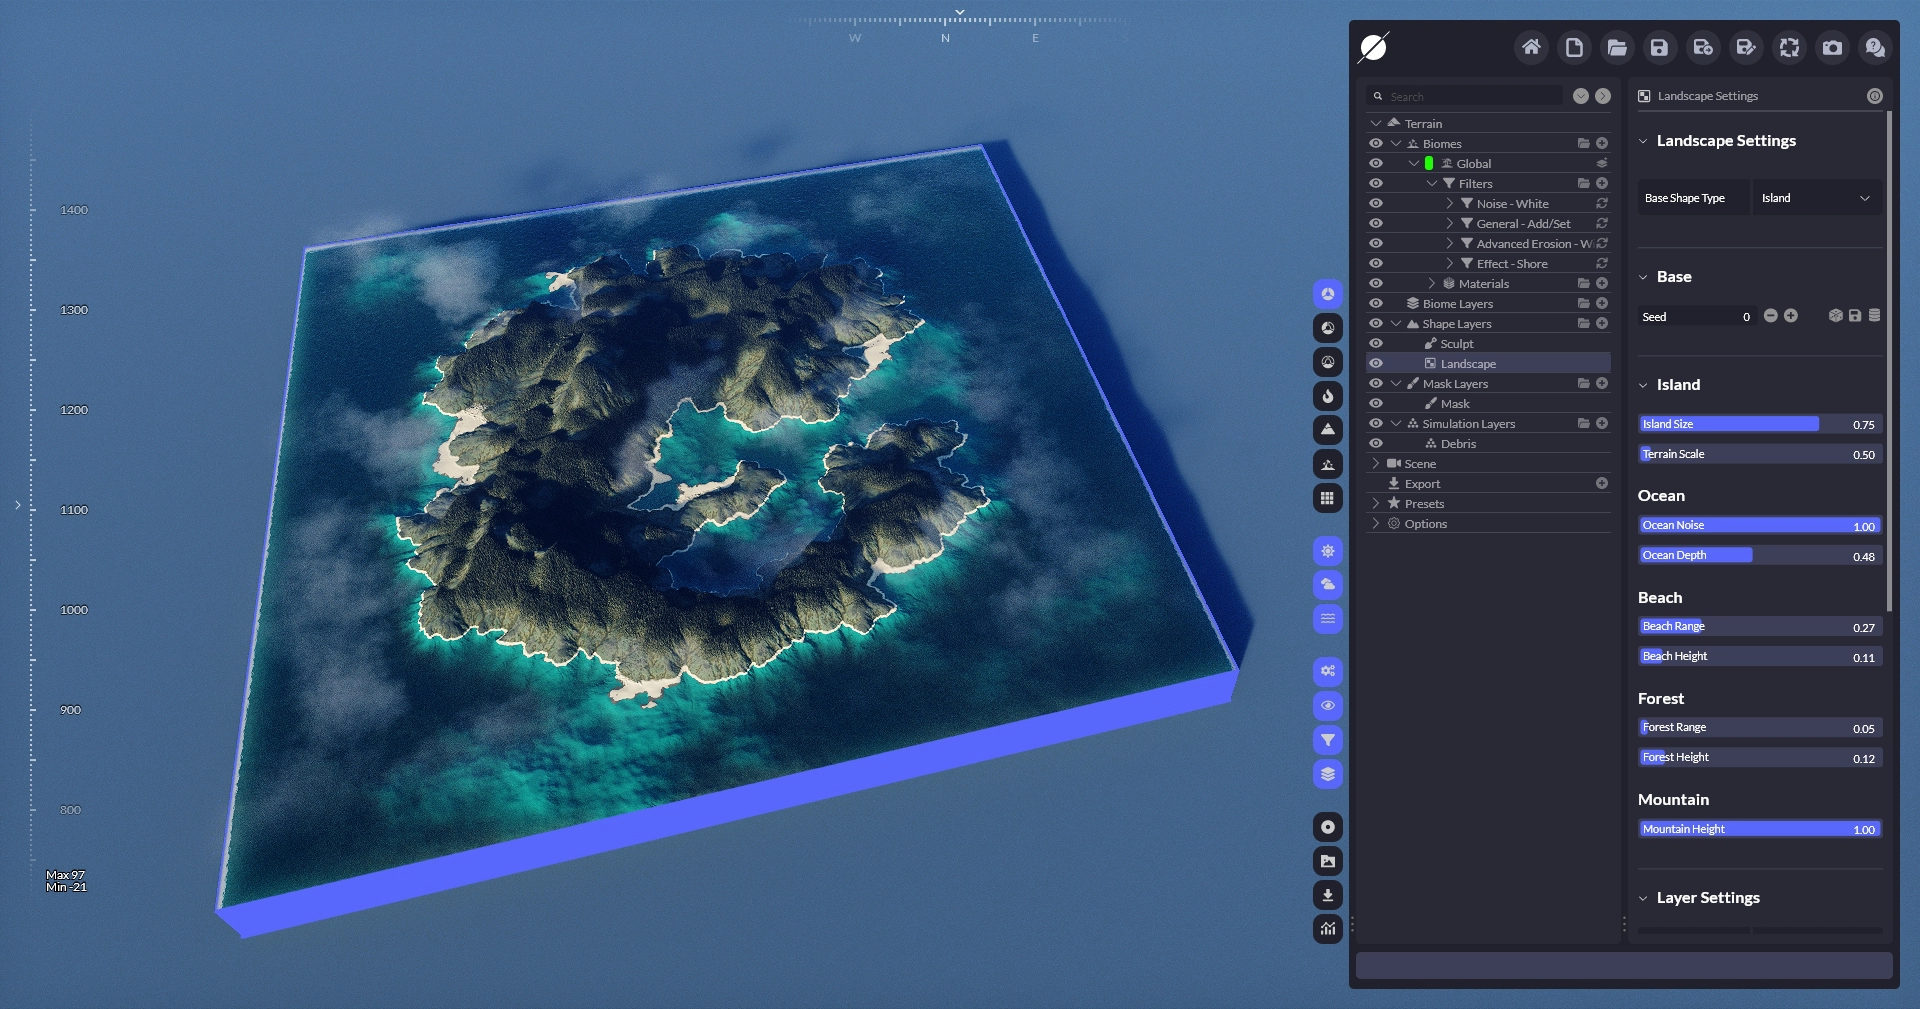
Task: Toggle the clouds icon in viewport sidebar
Action: [x=1328, y=585]
